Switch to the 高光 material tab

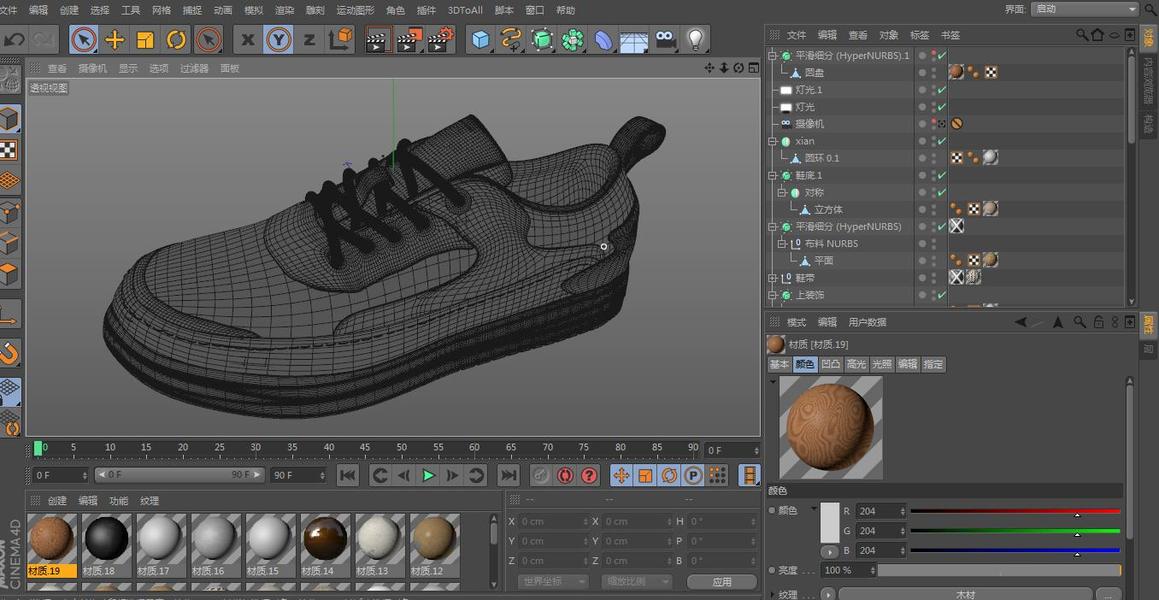pos(856,364)
